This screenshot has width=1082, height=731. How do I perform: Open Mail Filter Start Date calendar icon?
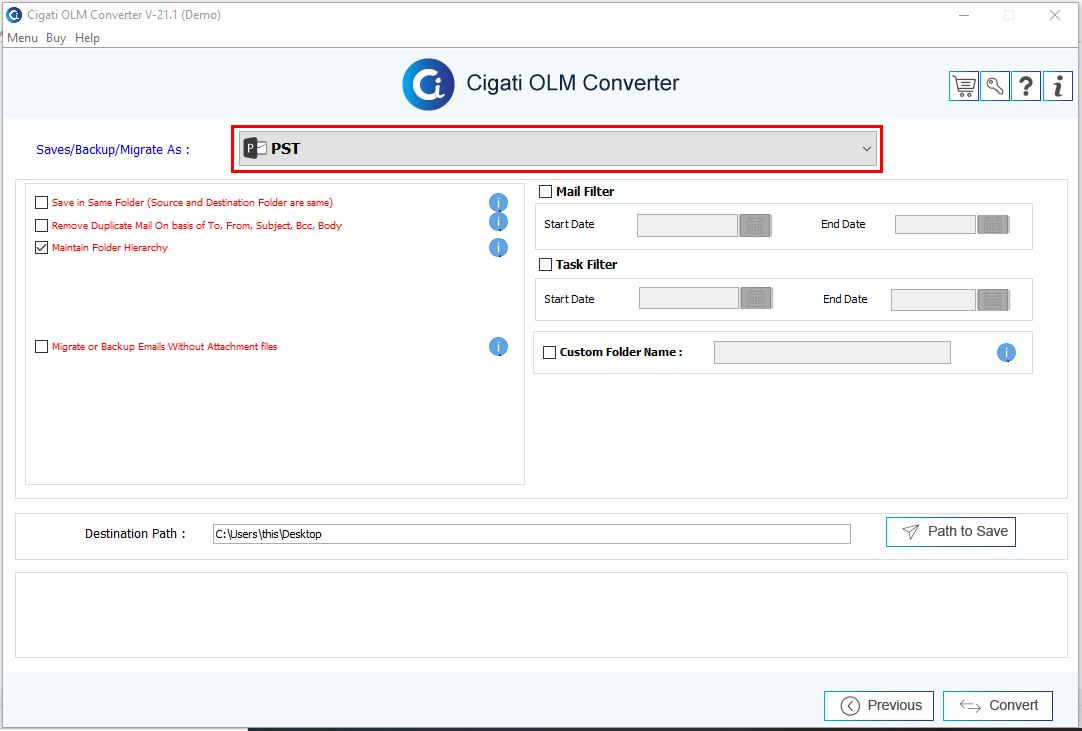pos(755,225)
